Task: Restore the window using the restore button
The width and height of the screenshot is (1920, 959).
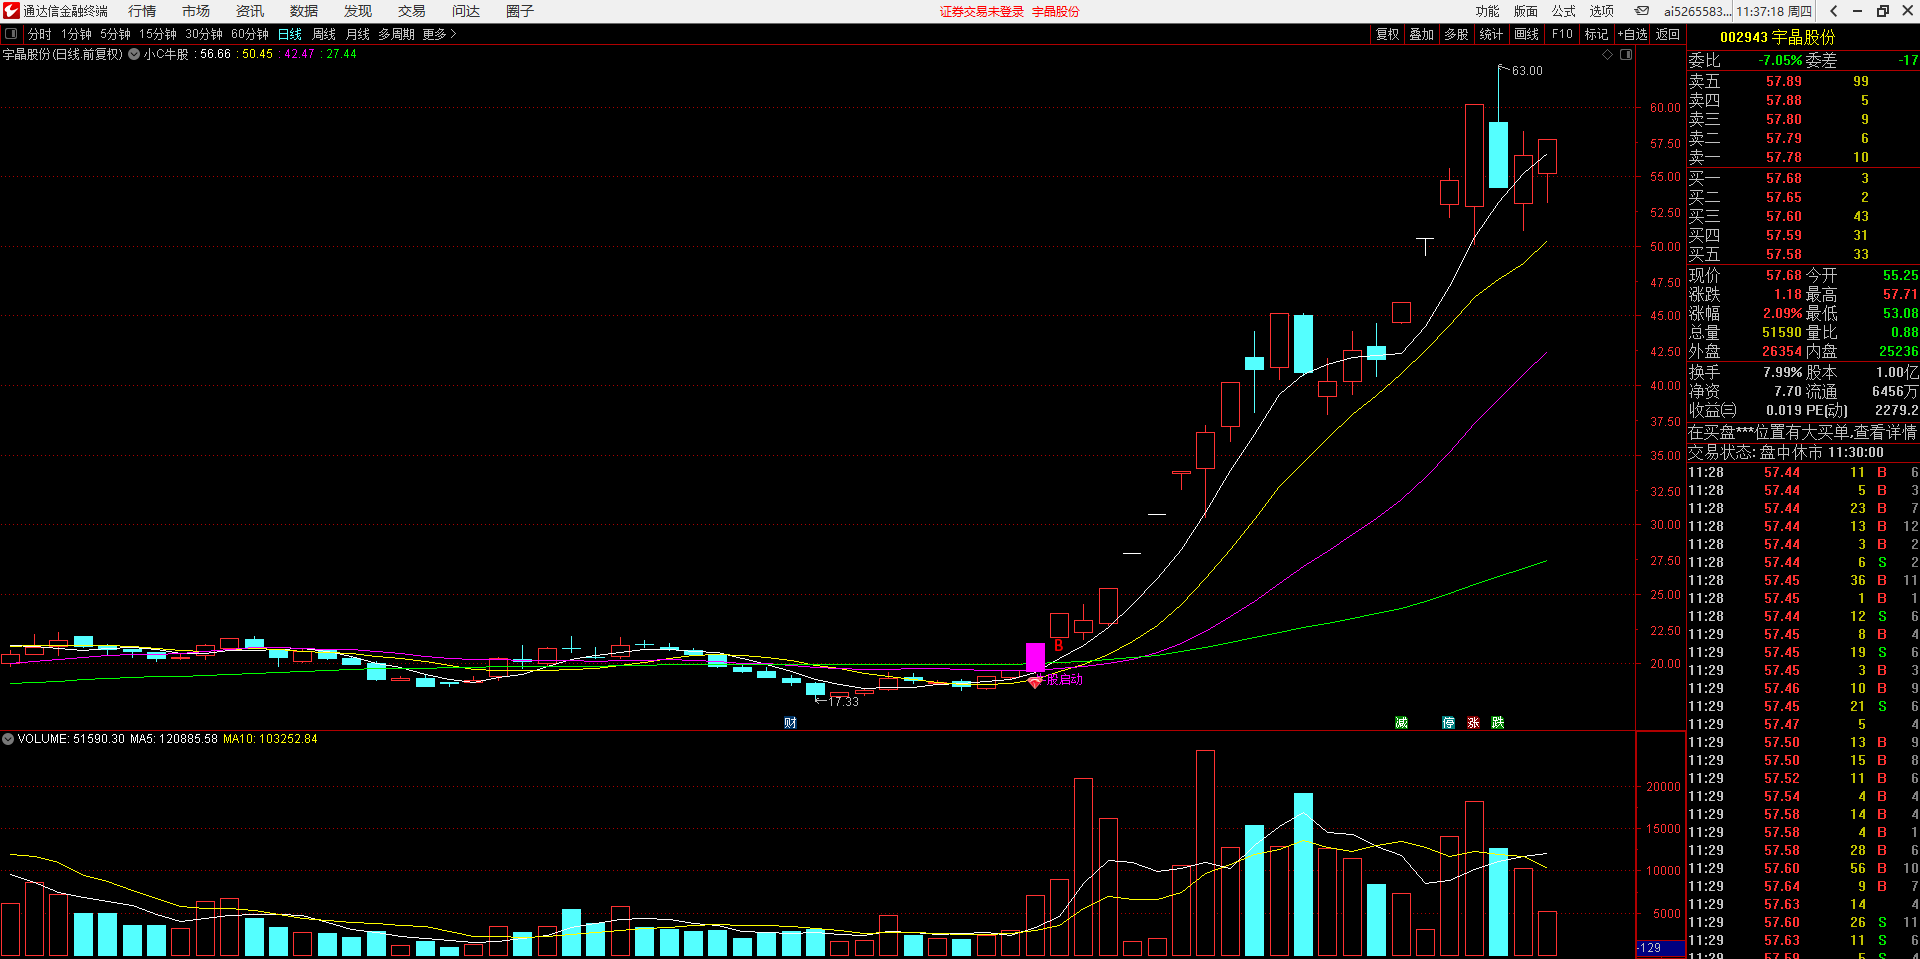Action: click(1883, 11)
